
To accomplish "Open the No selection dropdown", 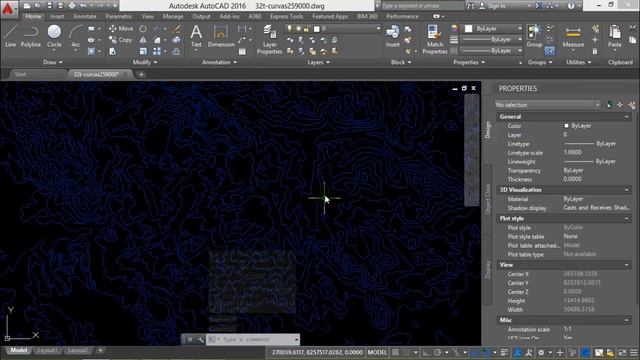I will point(548,105).
